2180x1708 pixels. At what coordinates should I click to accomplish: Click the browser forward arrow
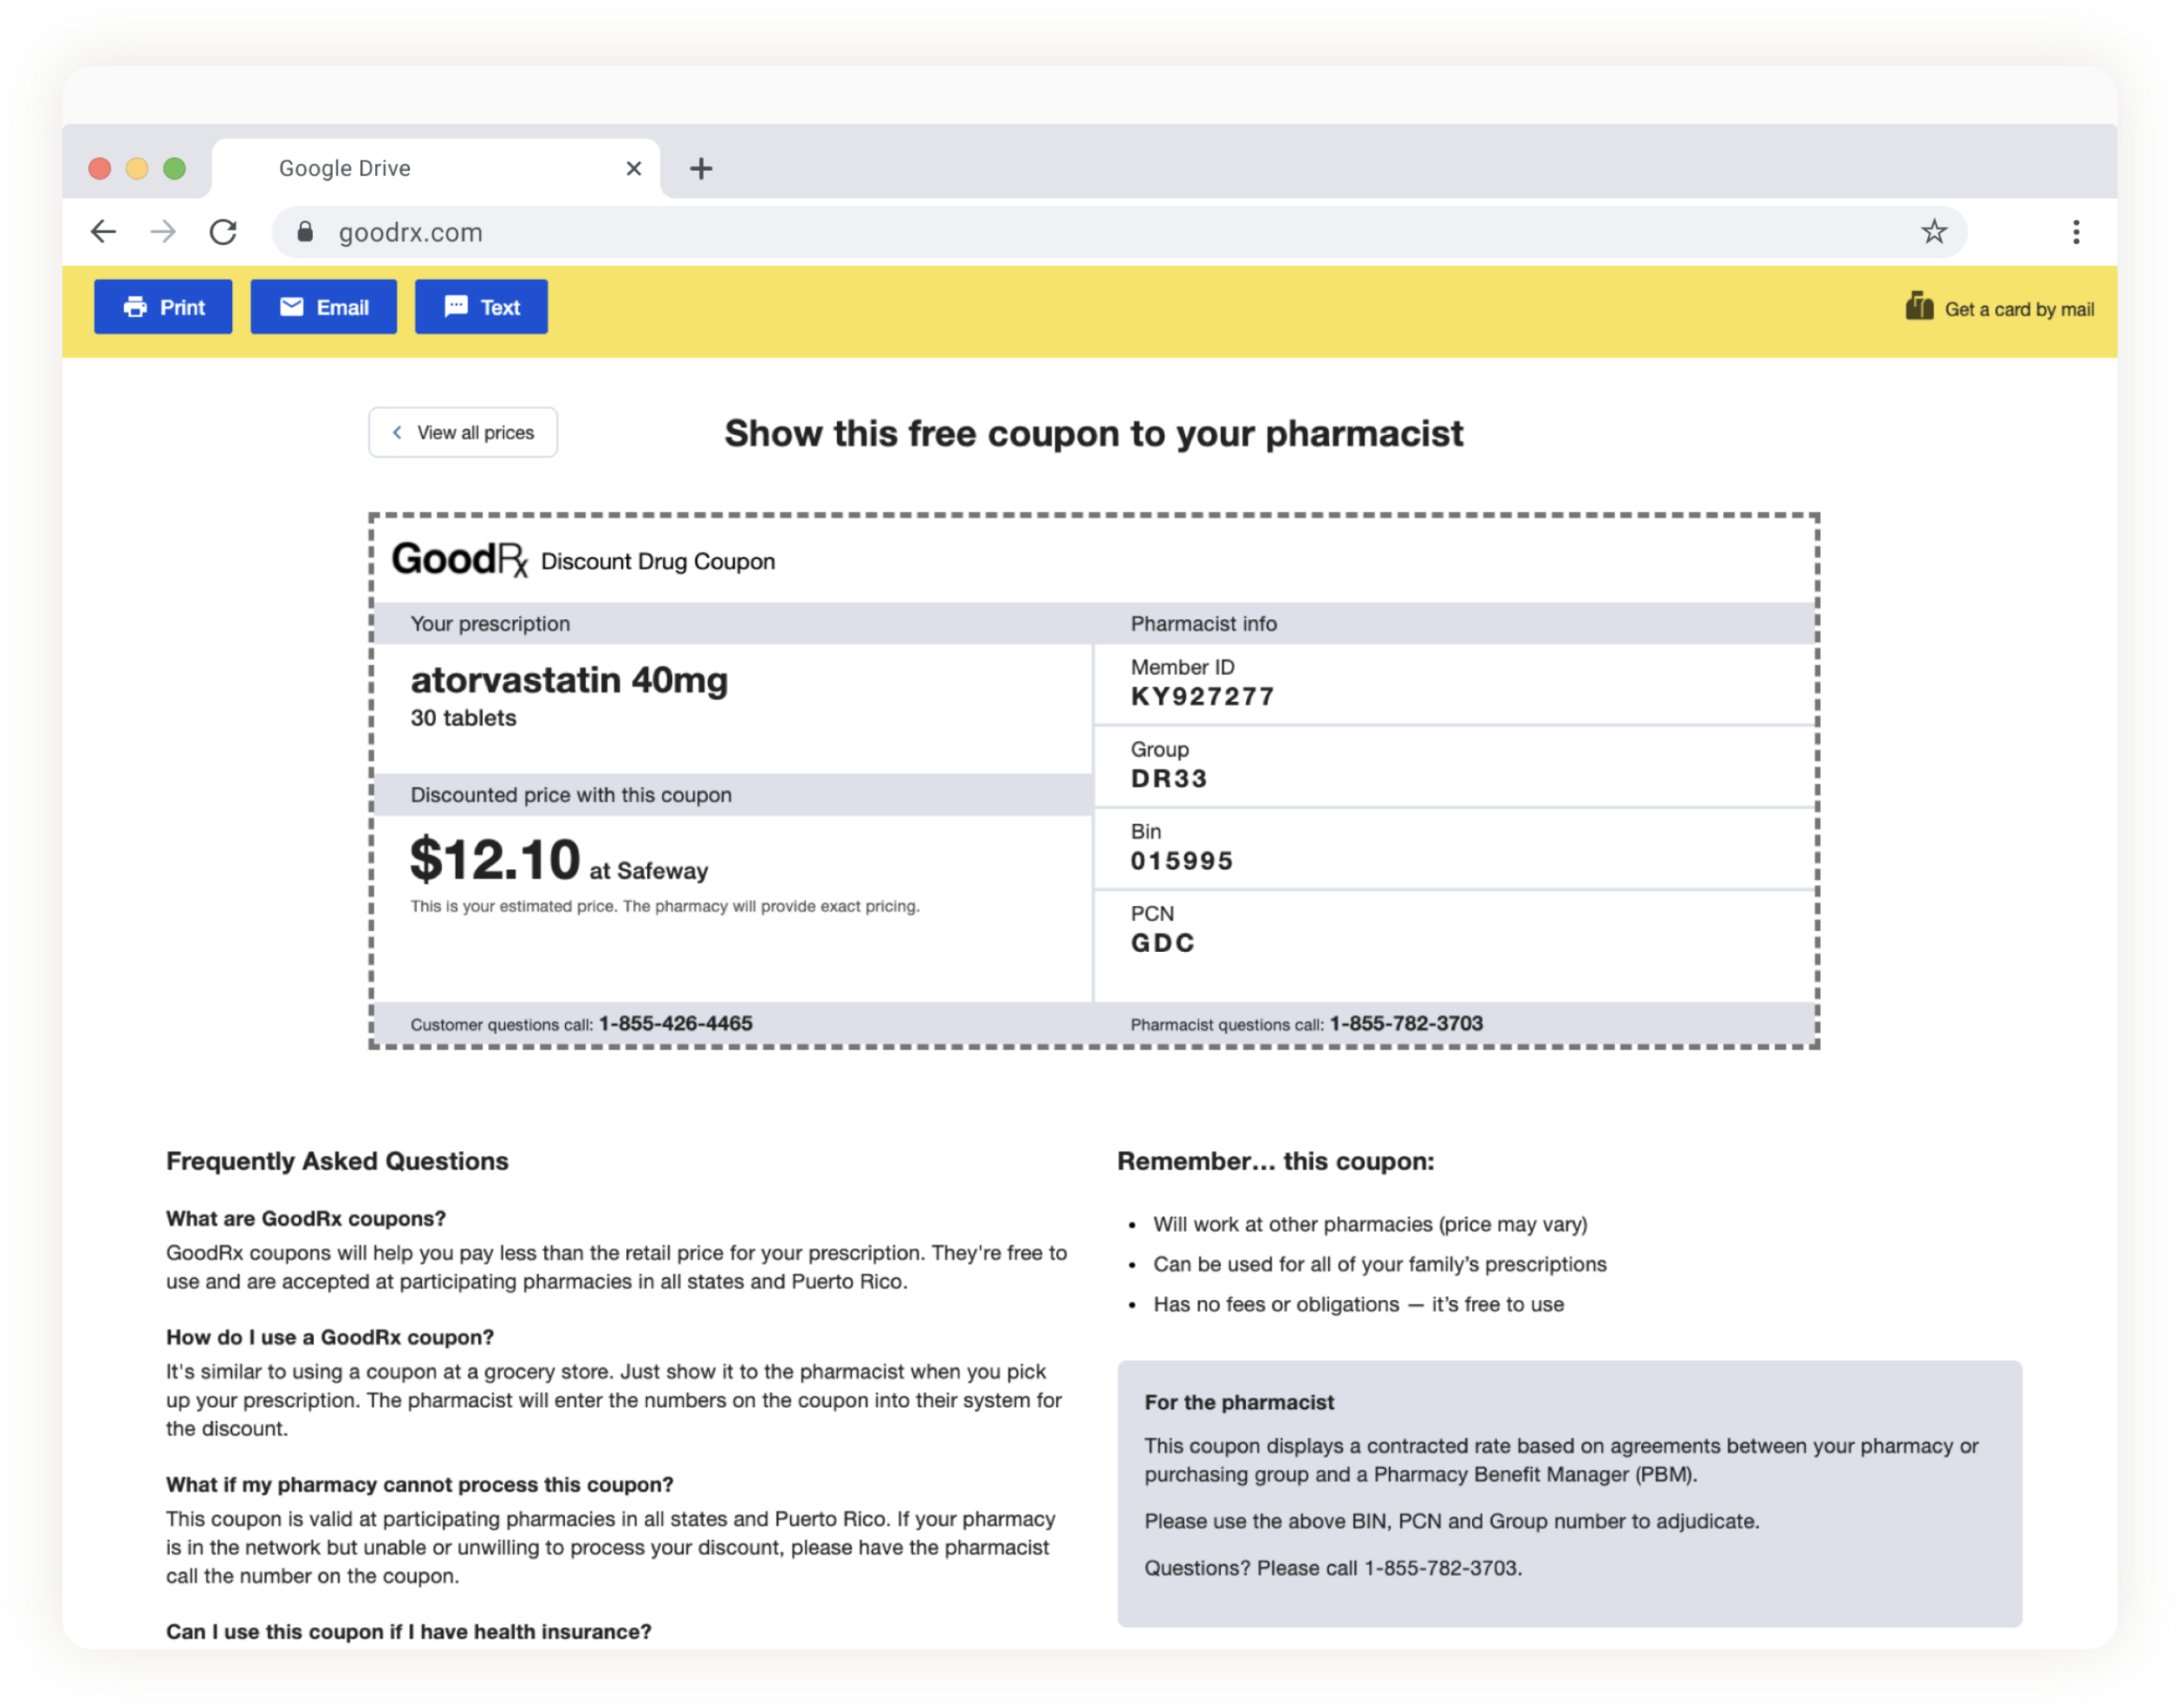pos(163,232)
